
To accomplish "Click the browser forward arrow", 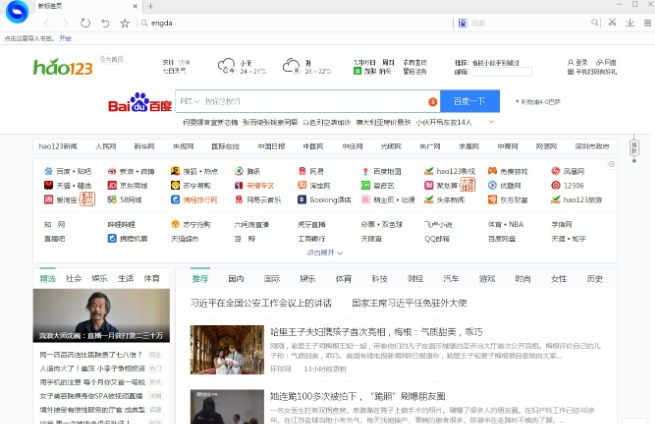I will pyautogui.click(x=66, y=23).
